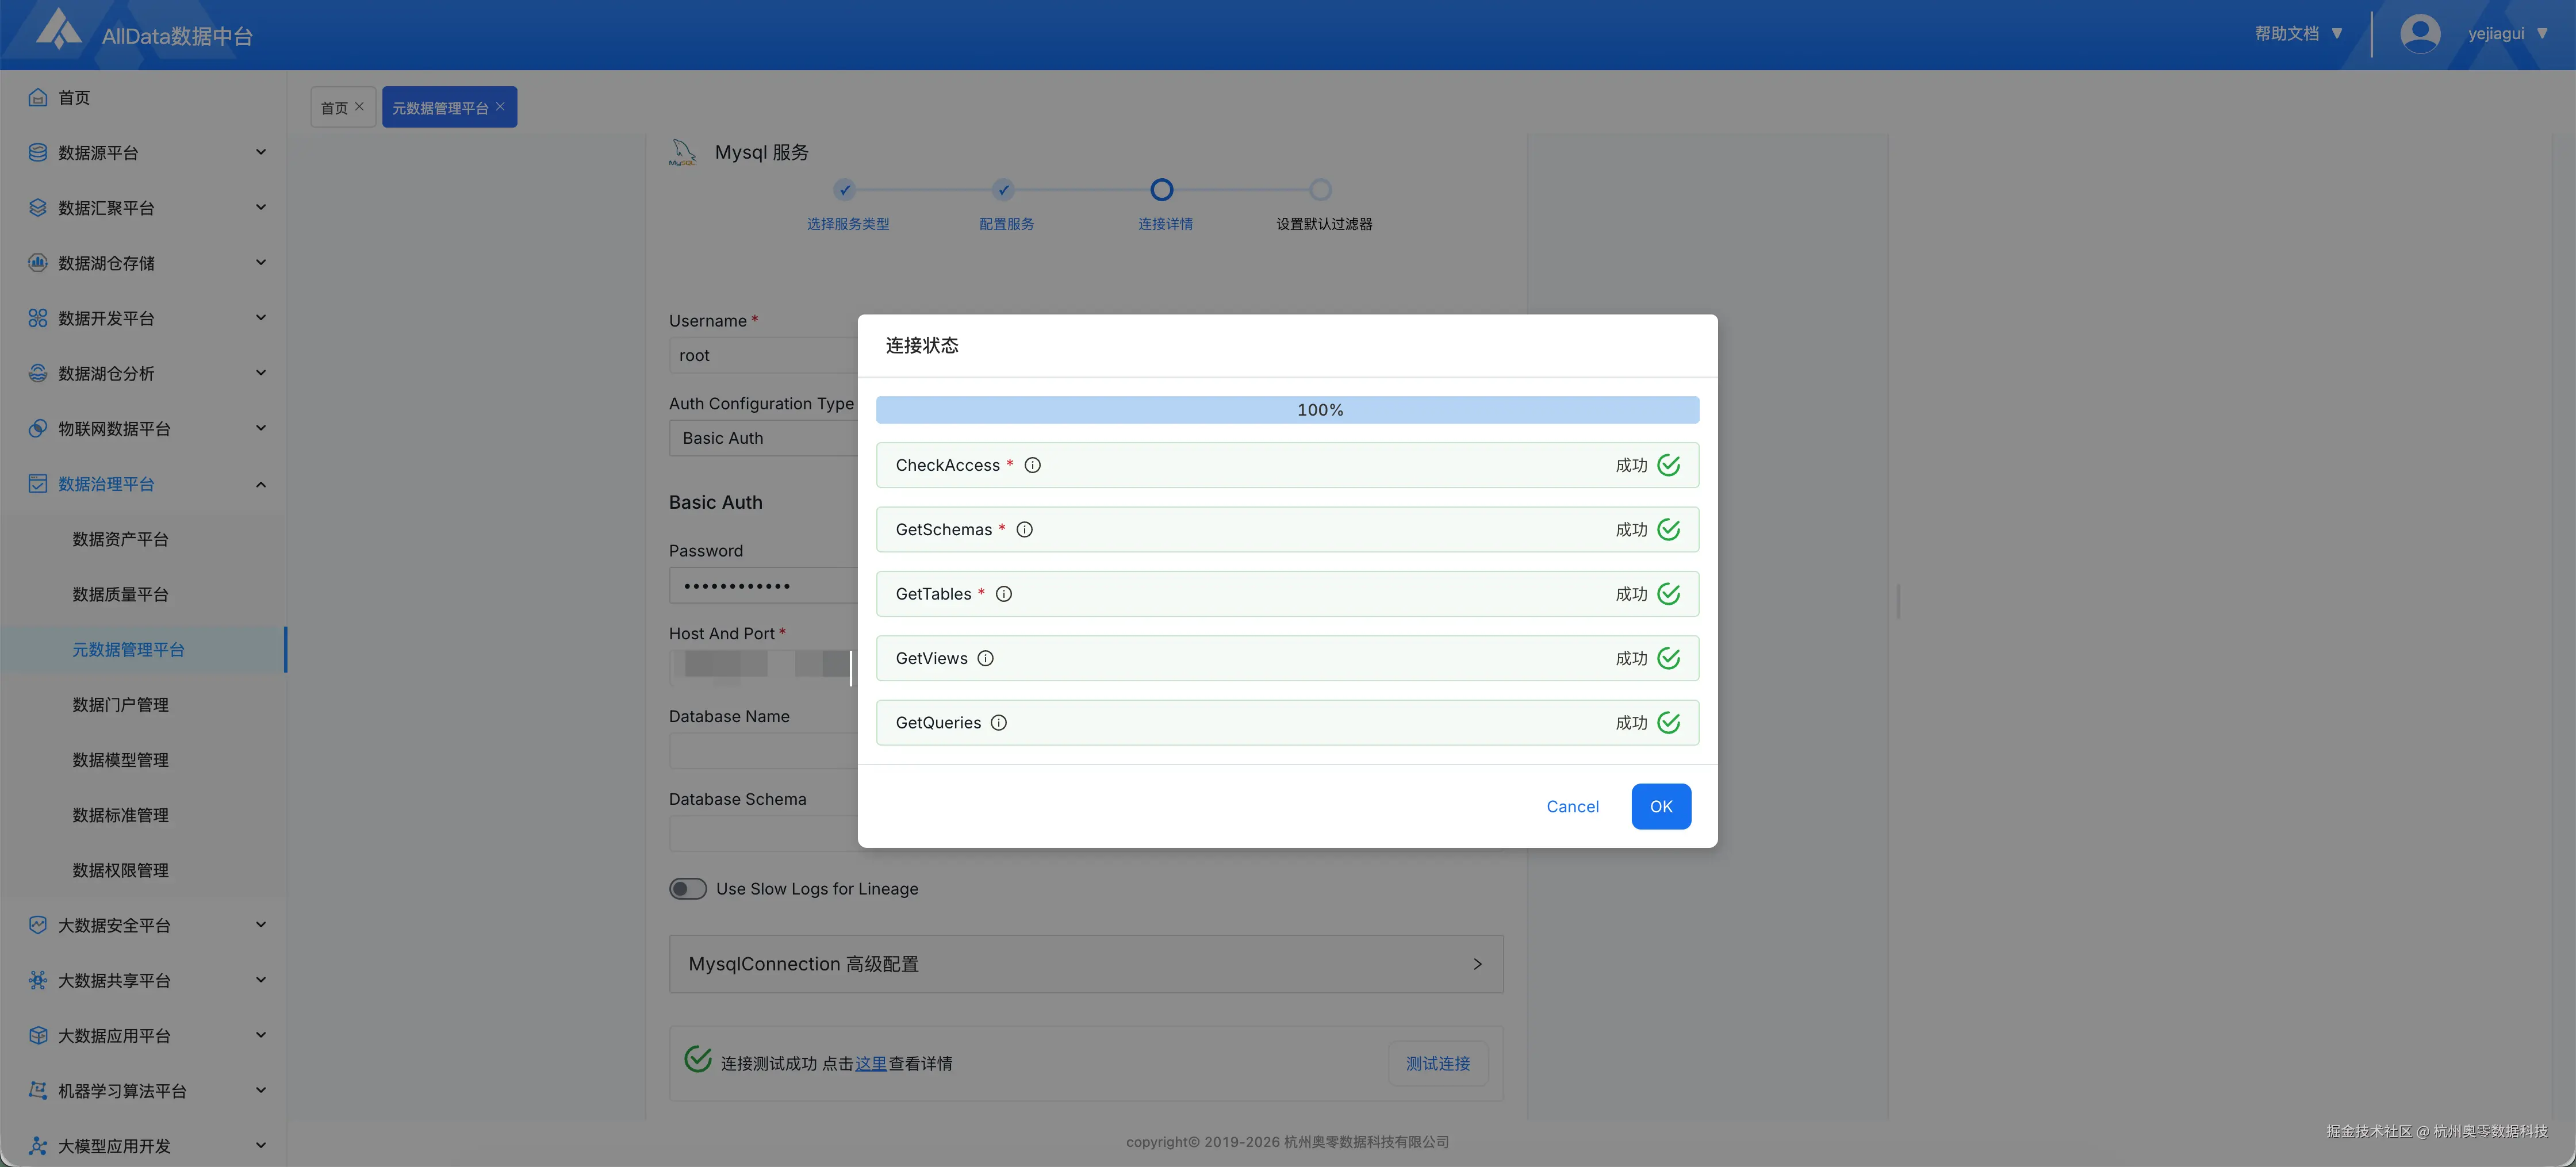This screenshot has width=2576, height=1167.
Task: Open 数据门户管理 submenu item
Action: click(120, 704)
